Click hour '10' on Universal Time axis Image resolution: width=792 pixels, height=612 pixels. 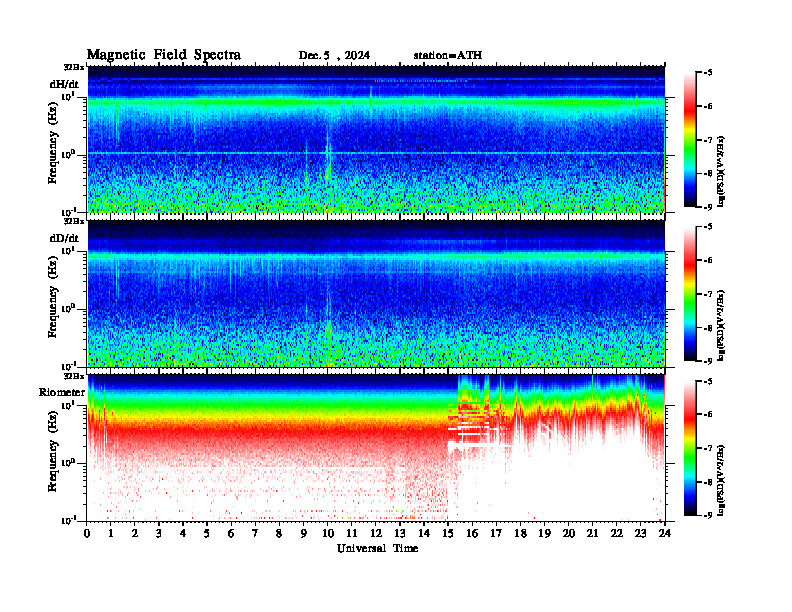[x=328, y=533]
